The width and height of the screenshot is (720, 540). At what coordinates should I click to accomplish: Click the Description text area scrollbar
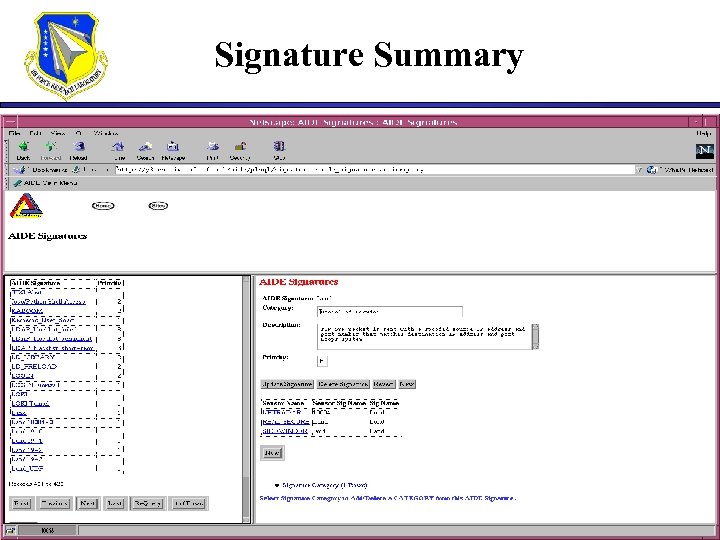pos(535,337)
